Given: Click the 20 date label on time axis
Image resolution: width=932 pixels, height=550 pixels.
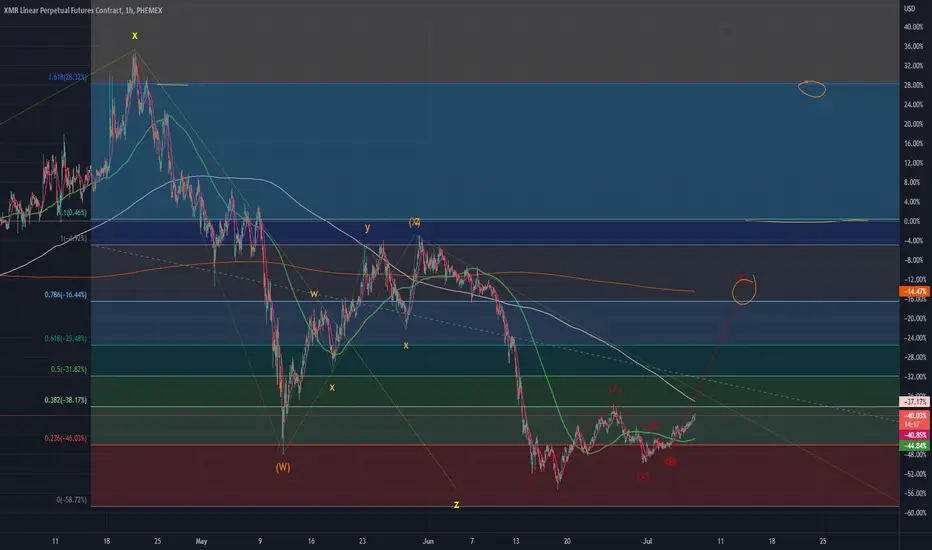Looking at the screenshot, I should [567, 541].
